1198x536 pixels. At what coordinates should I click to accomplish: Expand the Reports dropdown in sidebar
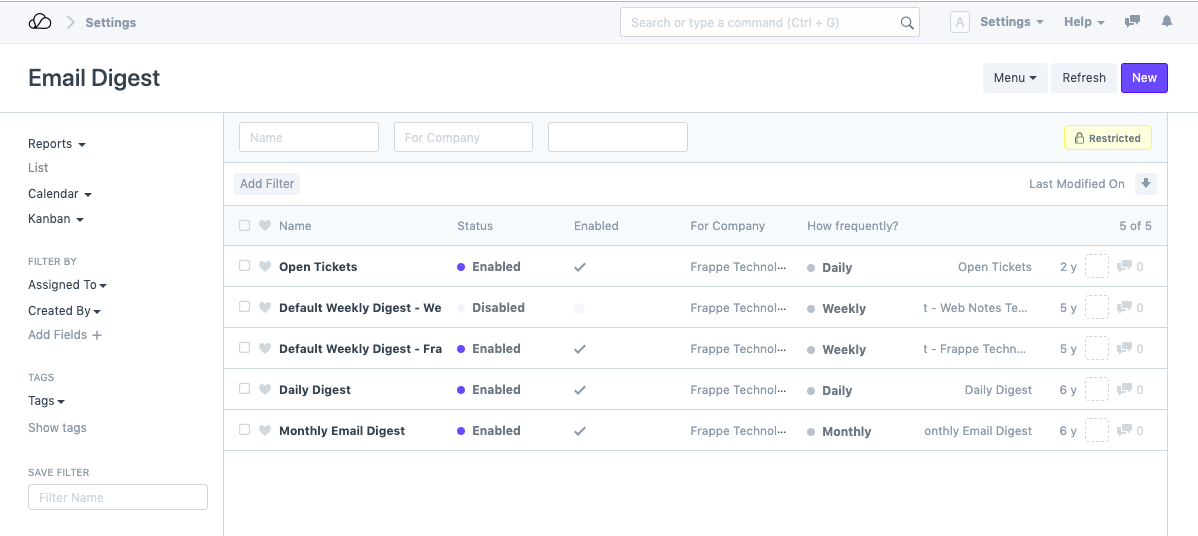[x=56, y=144]
